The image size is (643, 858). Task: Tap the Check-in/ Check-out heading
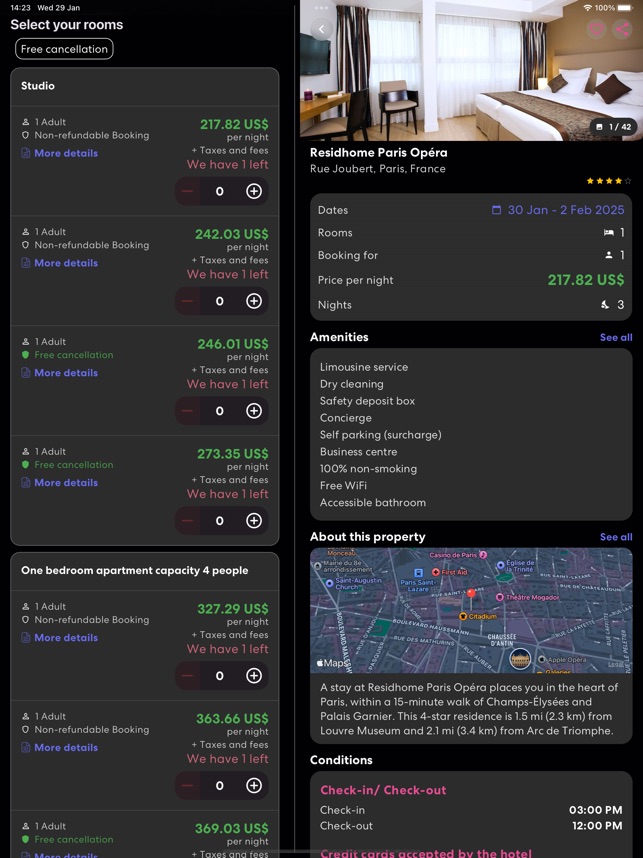point(383,790)
